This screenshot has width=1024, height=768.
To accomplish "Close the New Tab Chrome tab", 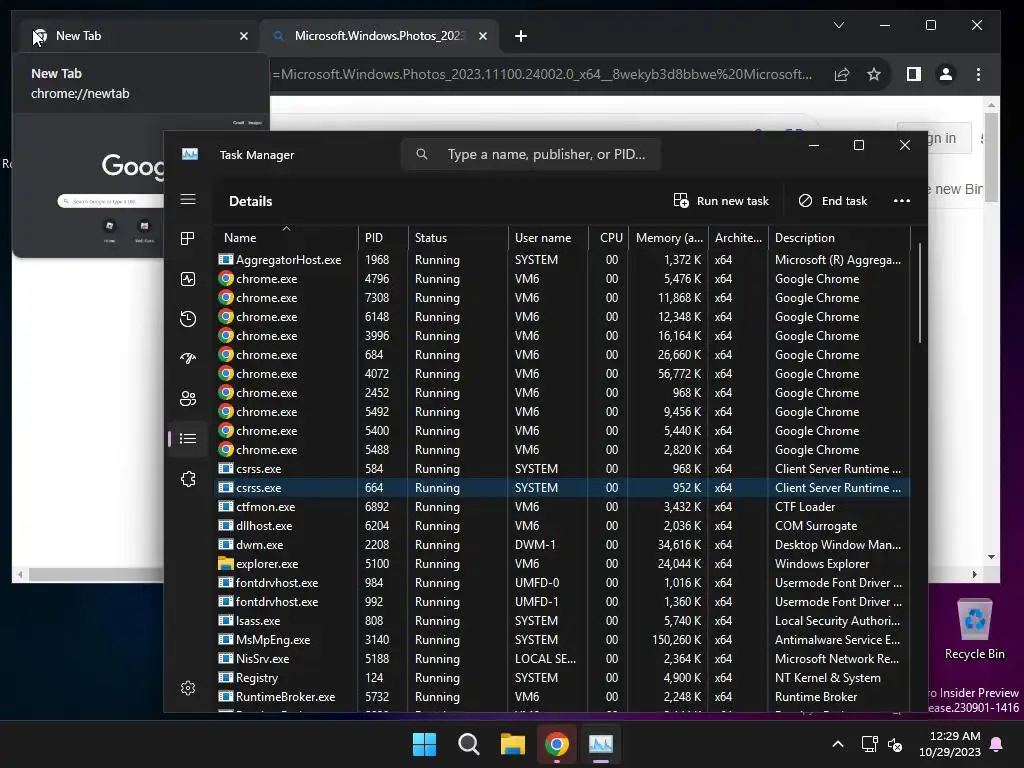I will click(244, 36).
